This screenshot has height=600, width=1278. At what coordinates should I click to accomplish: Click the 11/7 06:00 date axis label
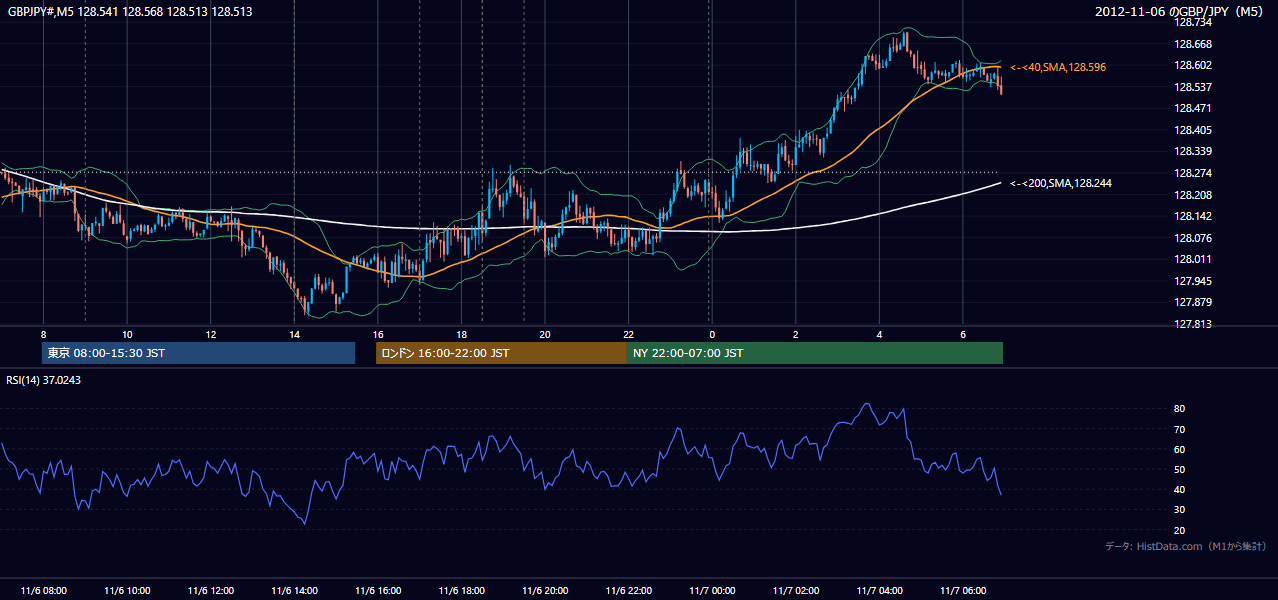pyautogui.click(x=962, y=591)
